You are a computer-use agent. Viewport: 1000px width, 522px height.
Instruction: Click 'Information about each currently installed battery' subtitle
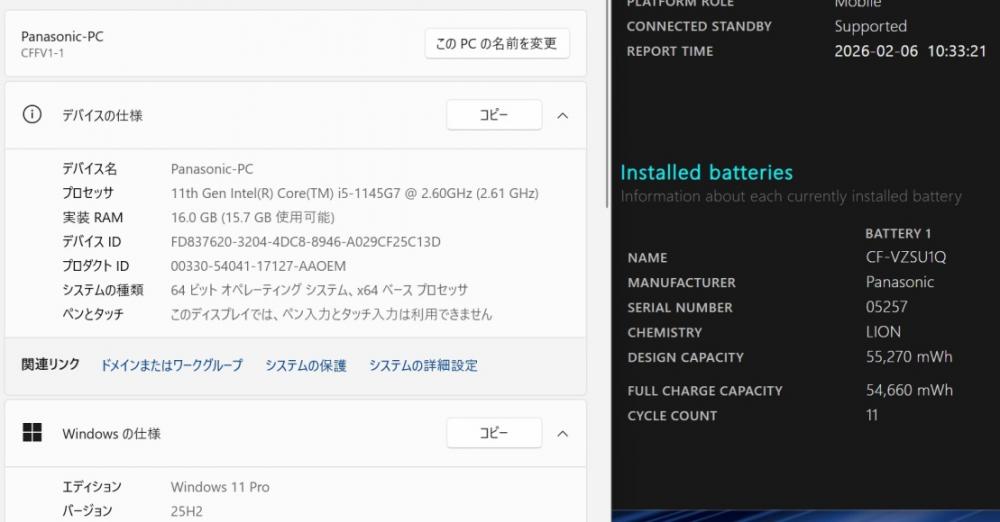coord(791,197)
